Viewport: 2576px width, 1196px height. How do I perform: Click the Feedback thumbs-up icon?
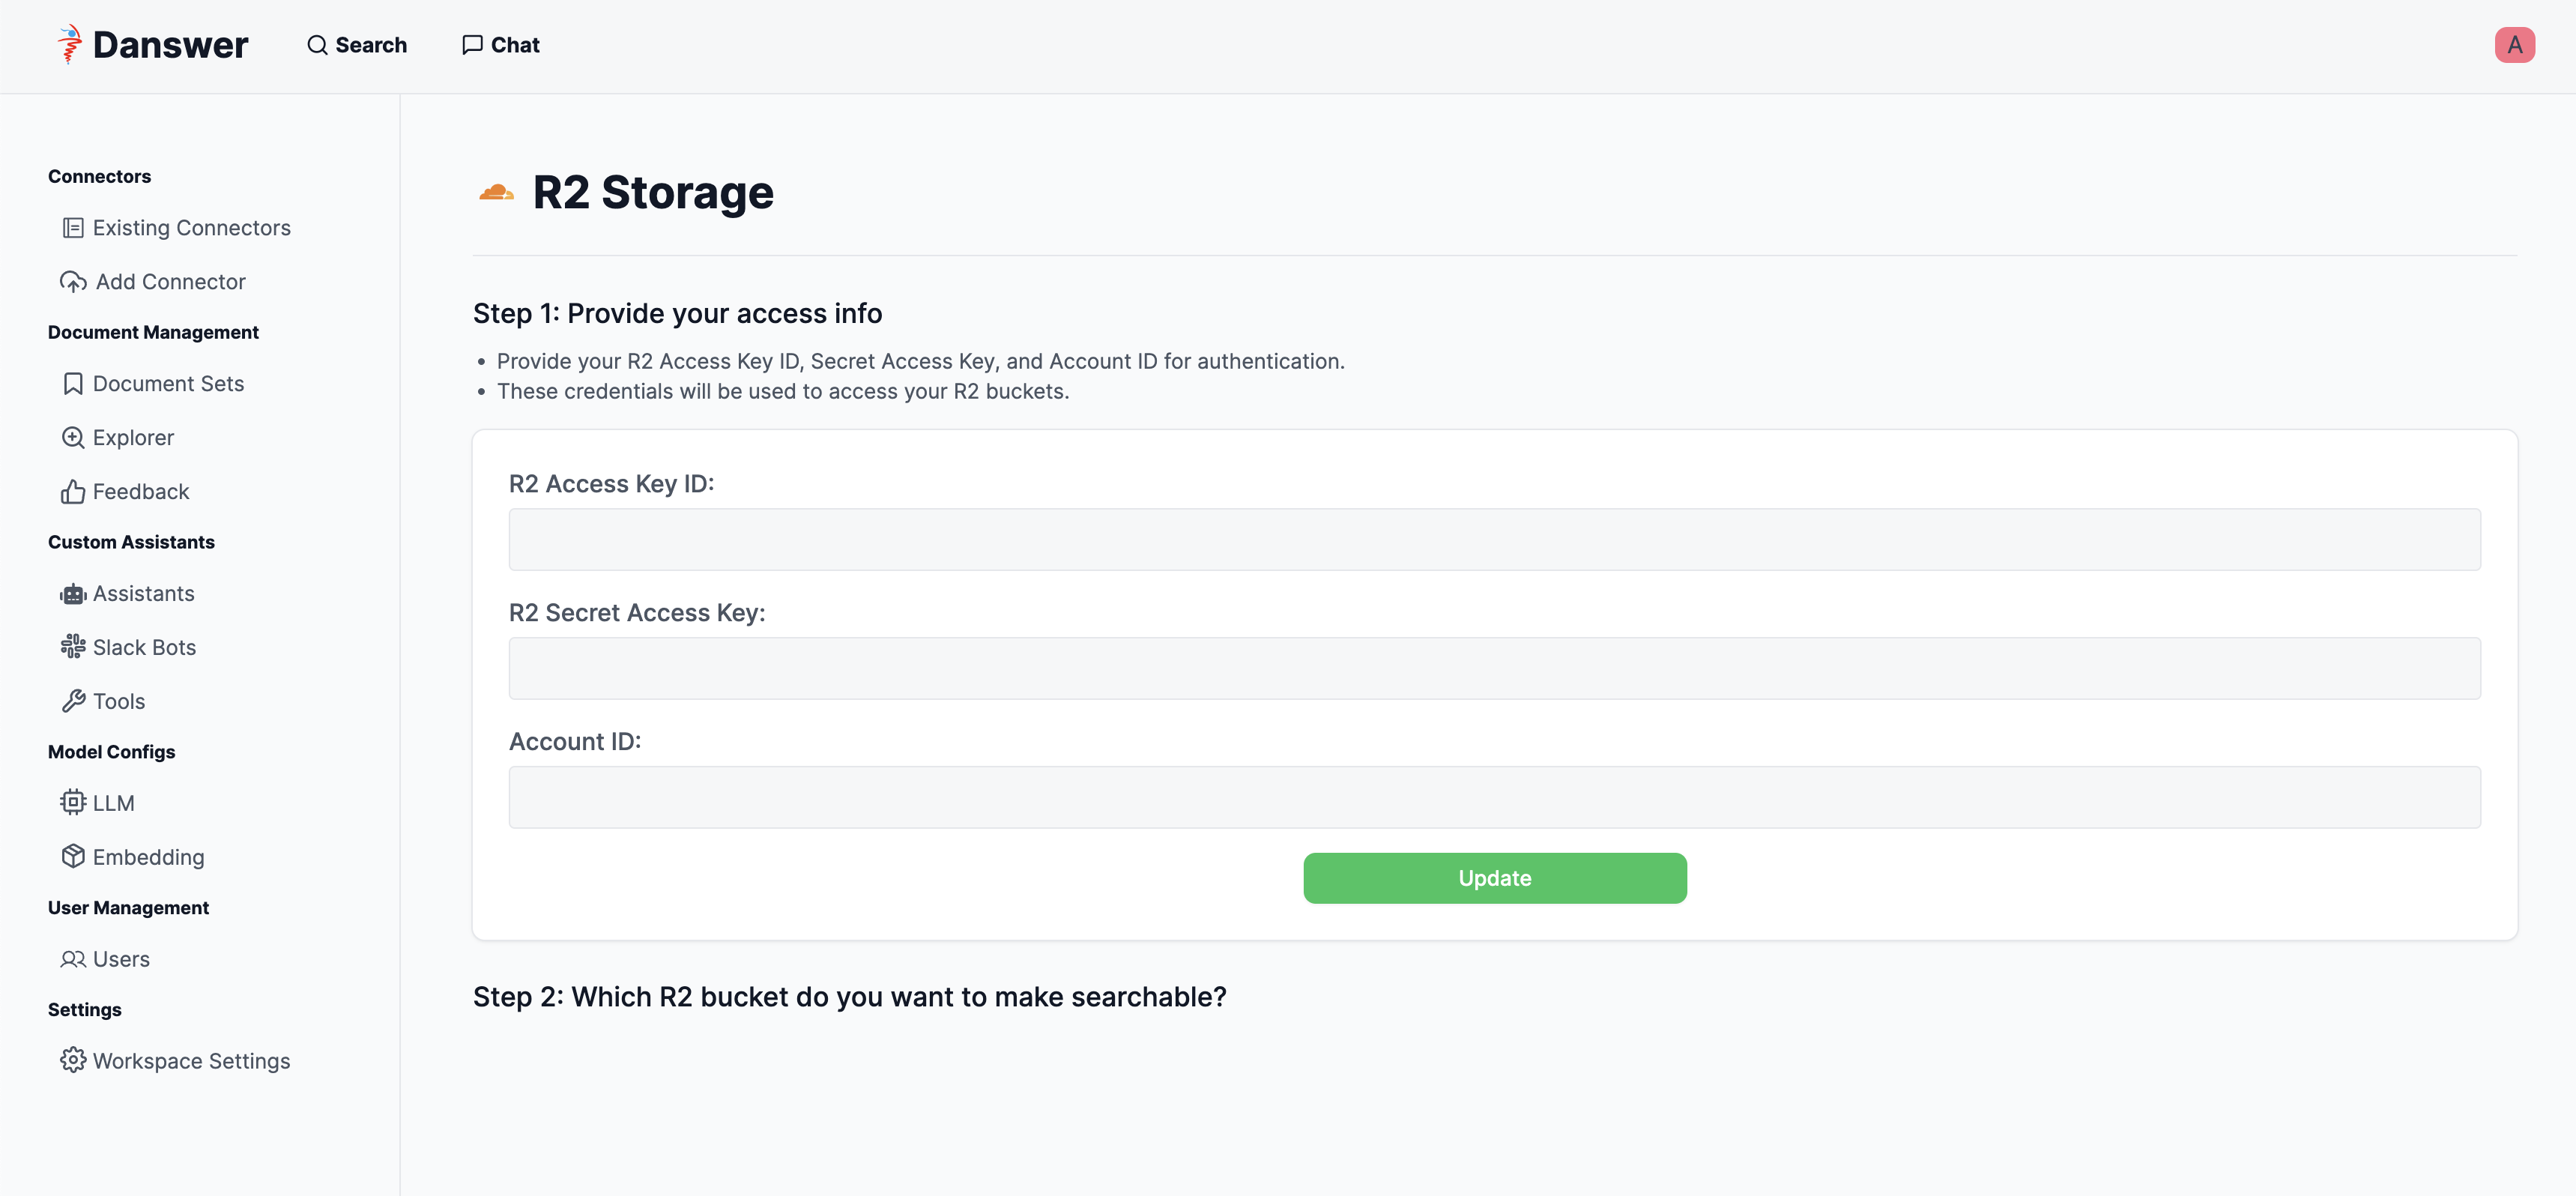pos(73,492)
